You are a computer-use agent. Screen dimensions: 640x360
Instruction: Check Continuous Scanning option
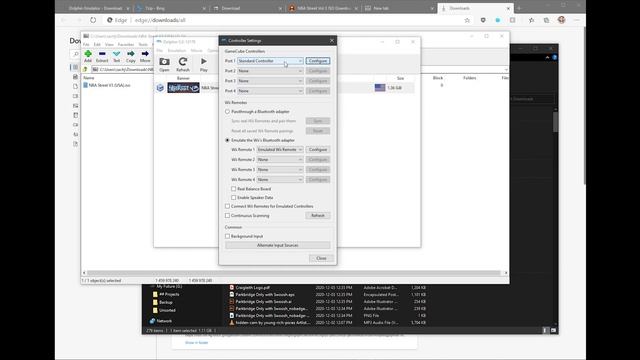[227, 216]
